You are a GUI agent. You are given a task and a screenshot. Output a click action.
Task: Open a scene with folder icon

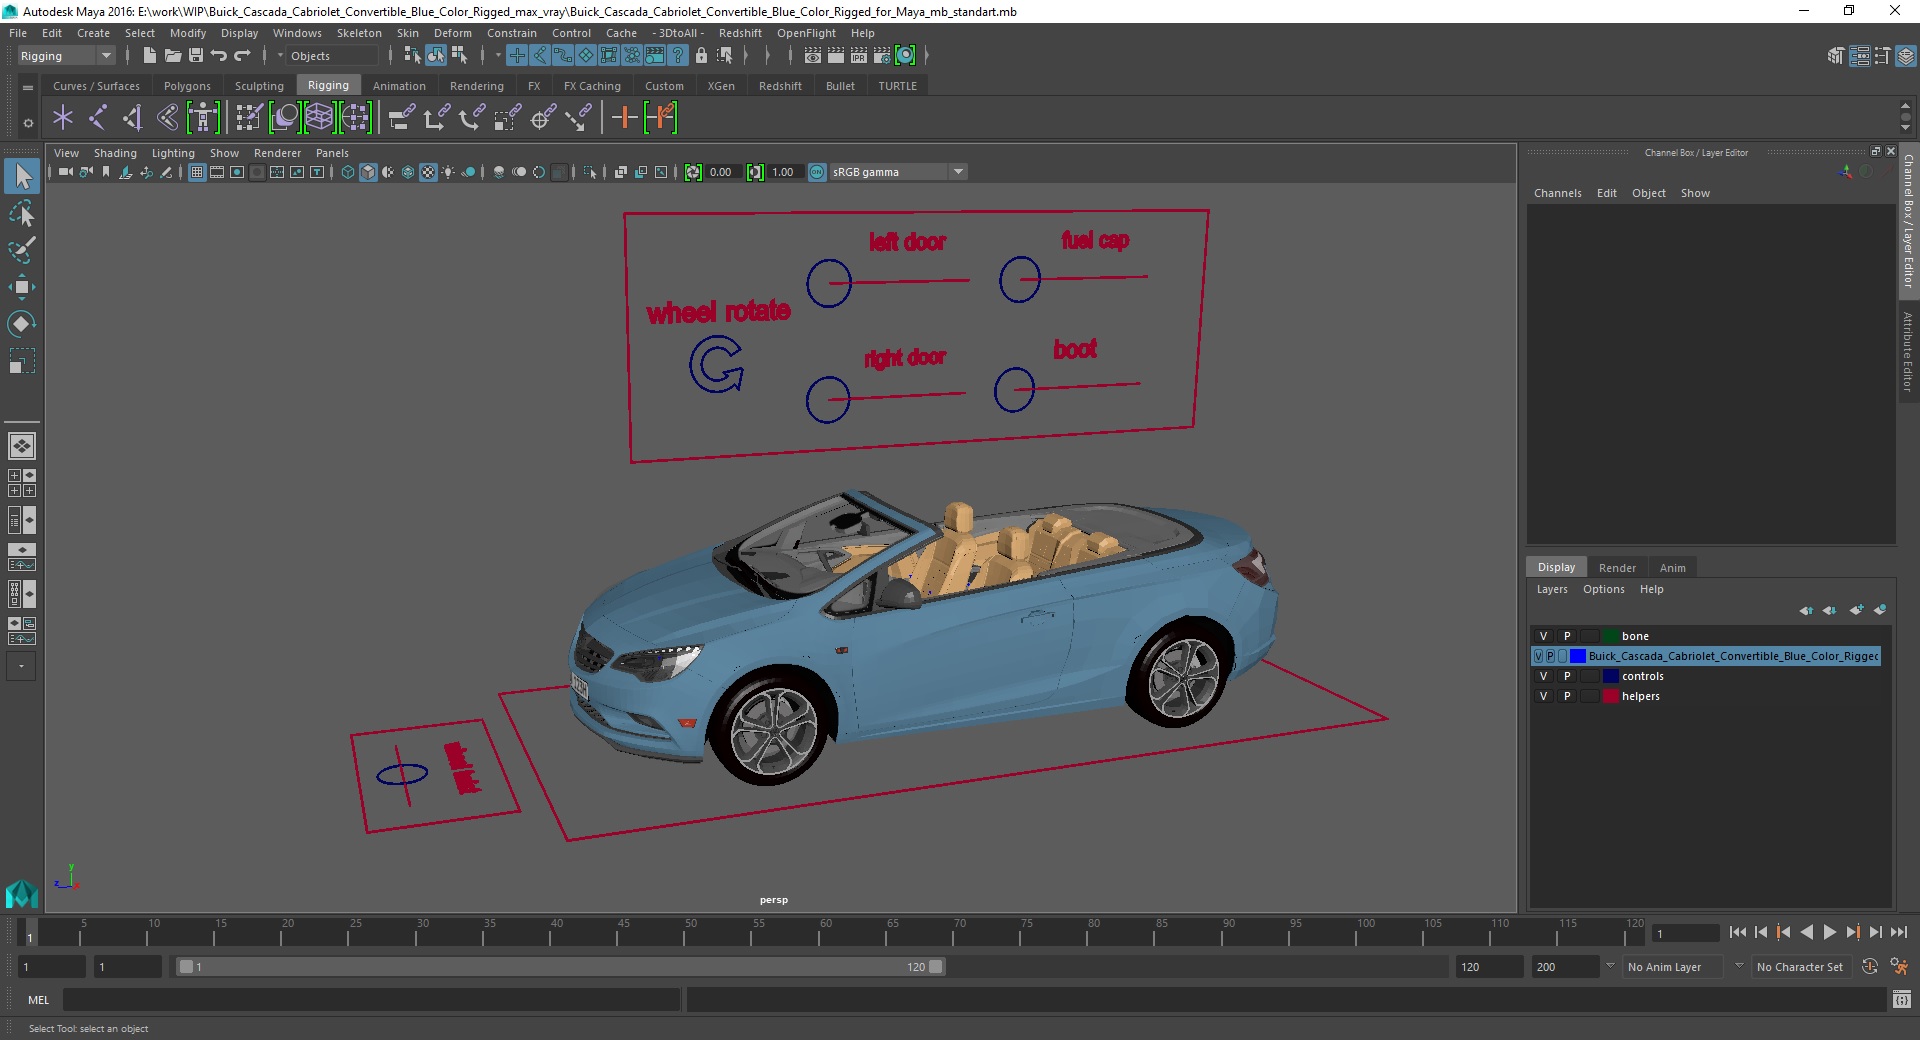tap(173, 56)
